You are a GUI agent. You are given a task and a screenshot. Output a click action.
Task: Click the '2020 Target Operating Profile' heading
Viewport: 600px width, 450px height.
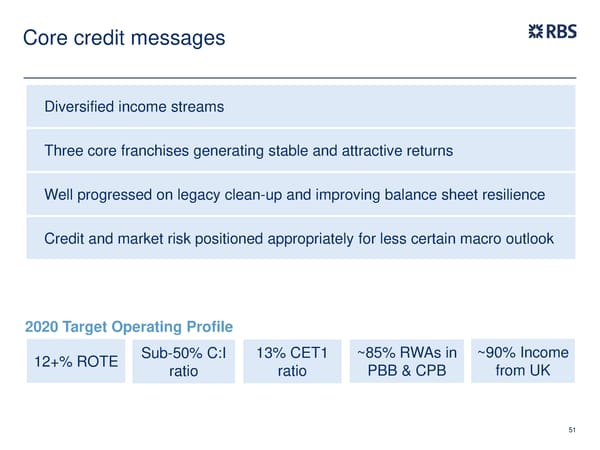[x=128, y=326]
